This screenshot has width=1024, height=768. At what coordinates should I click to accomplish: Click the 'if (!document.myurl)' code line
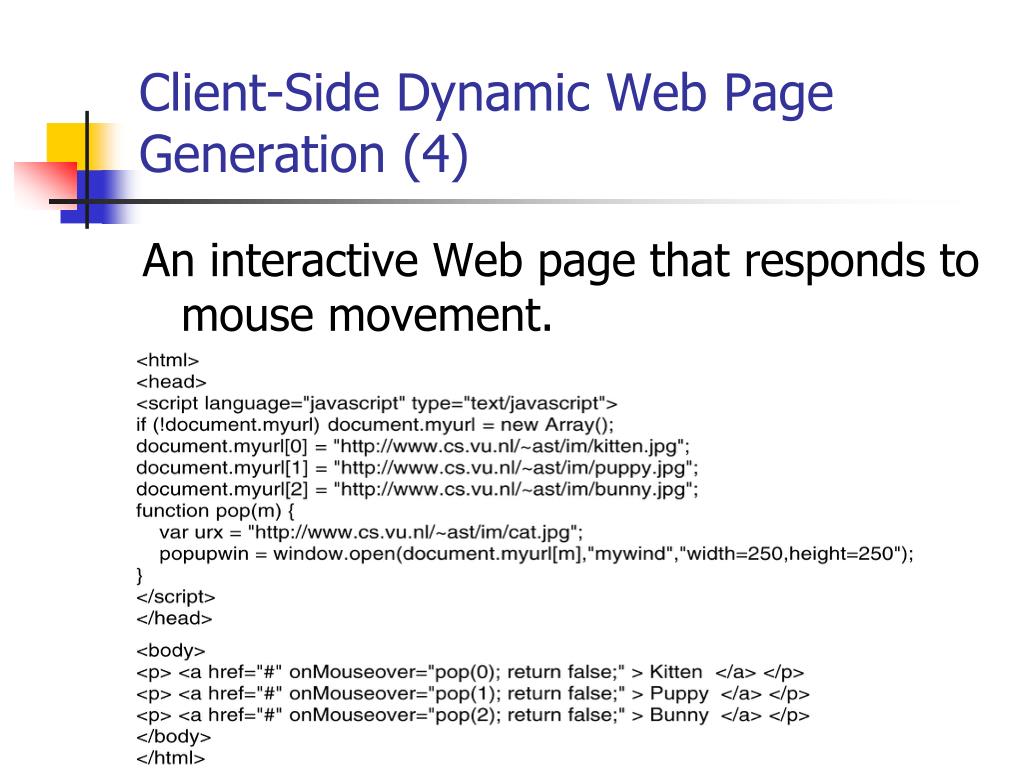[375, 425]
